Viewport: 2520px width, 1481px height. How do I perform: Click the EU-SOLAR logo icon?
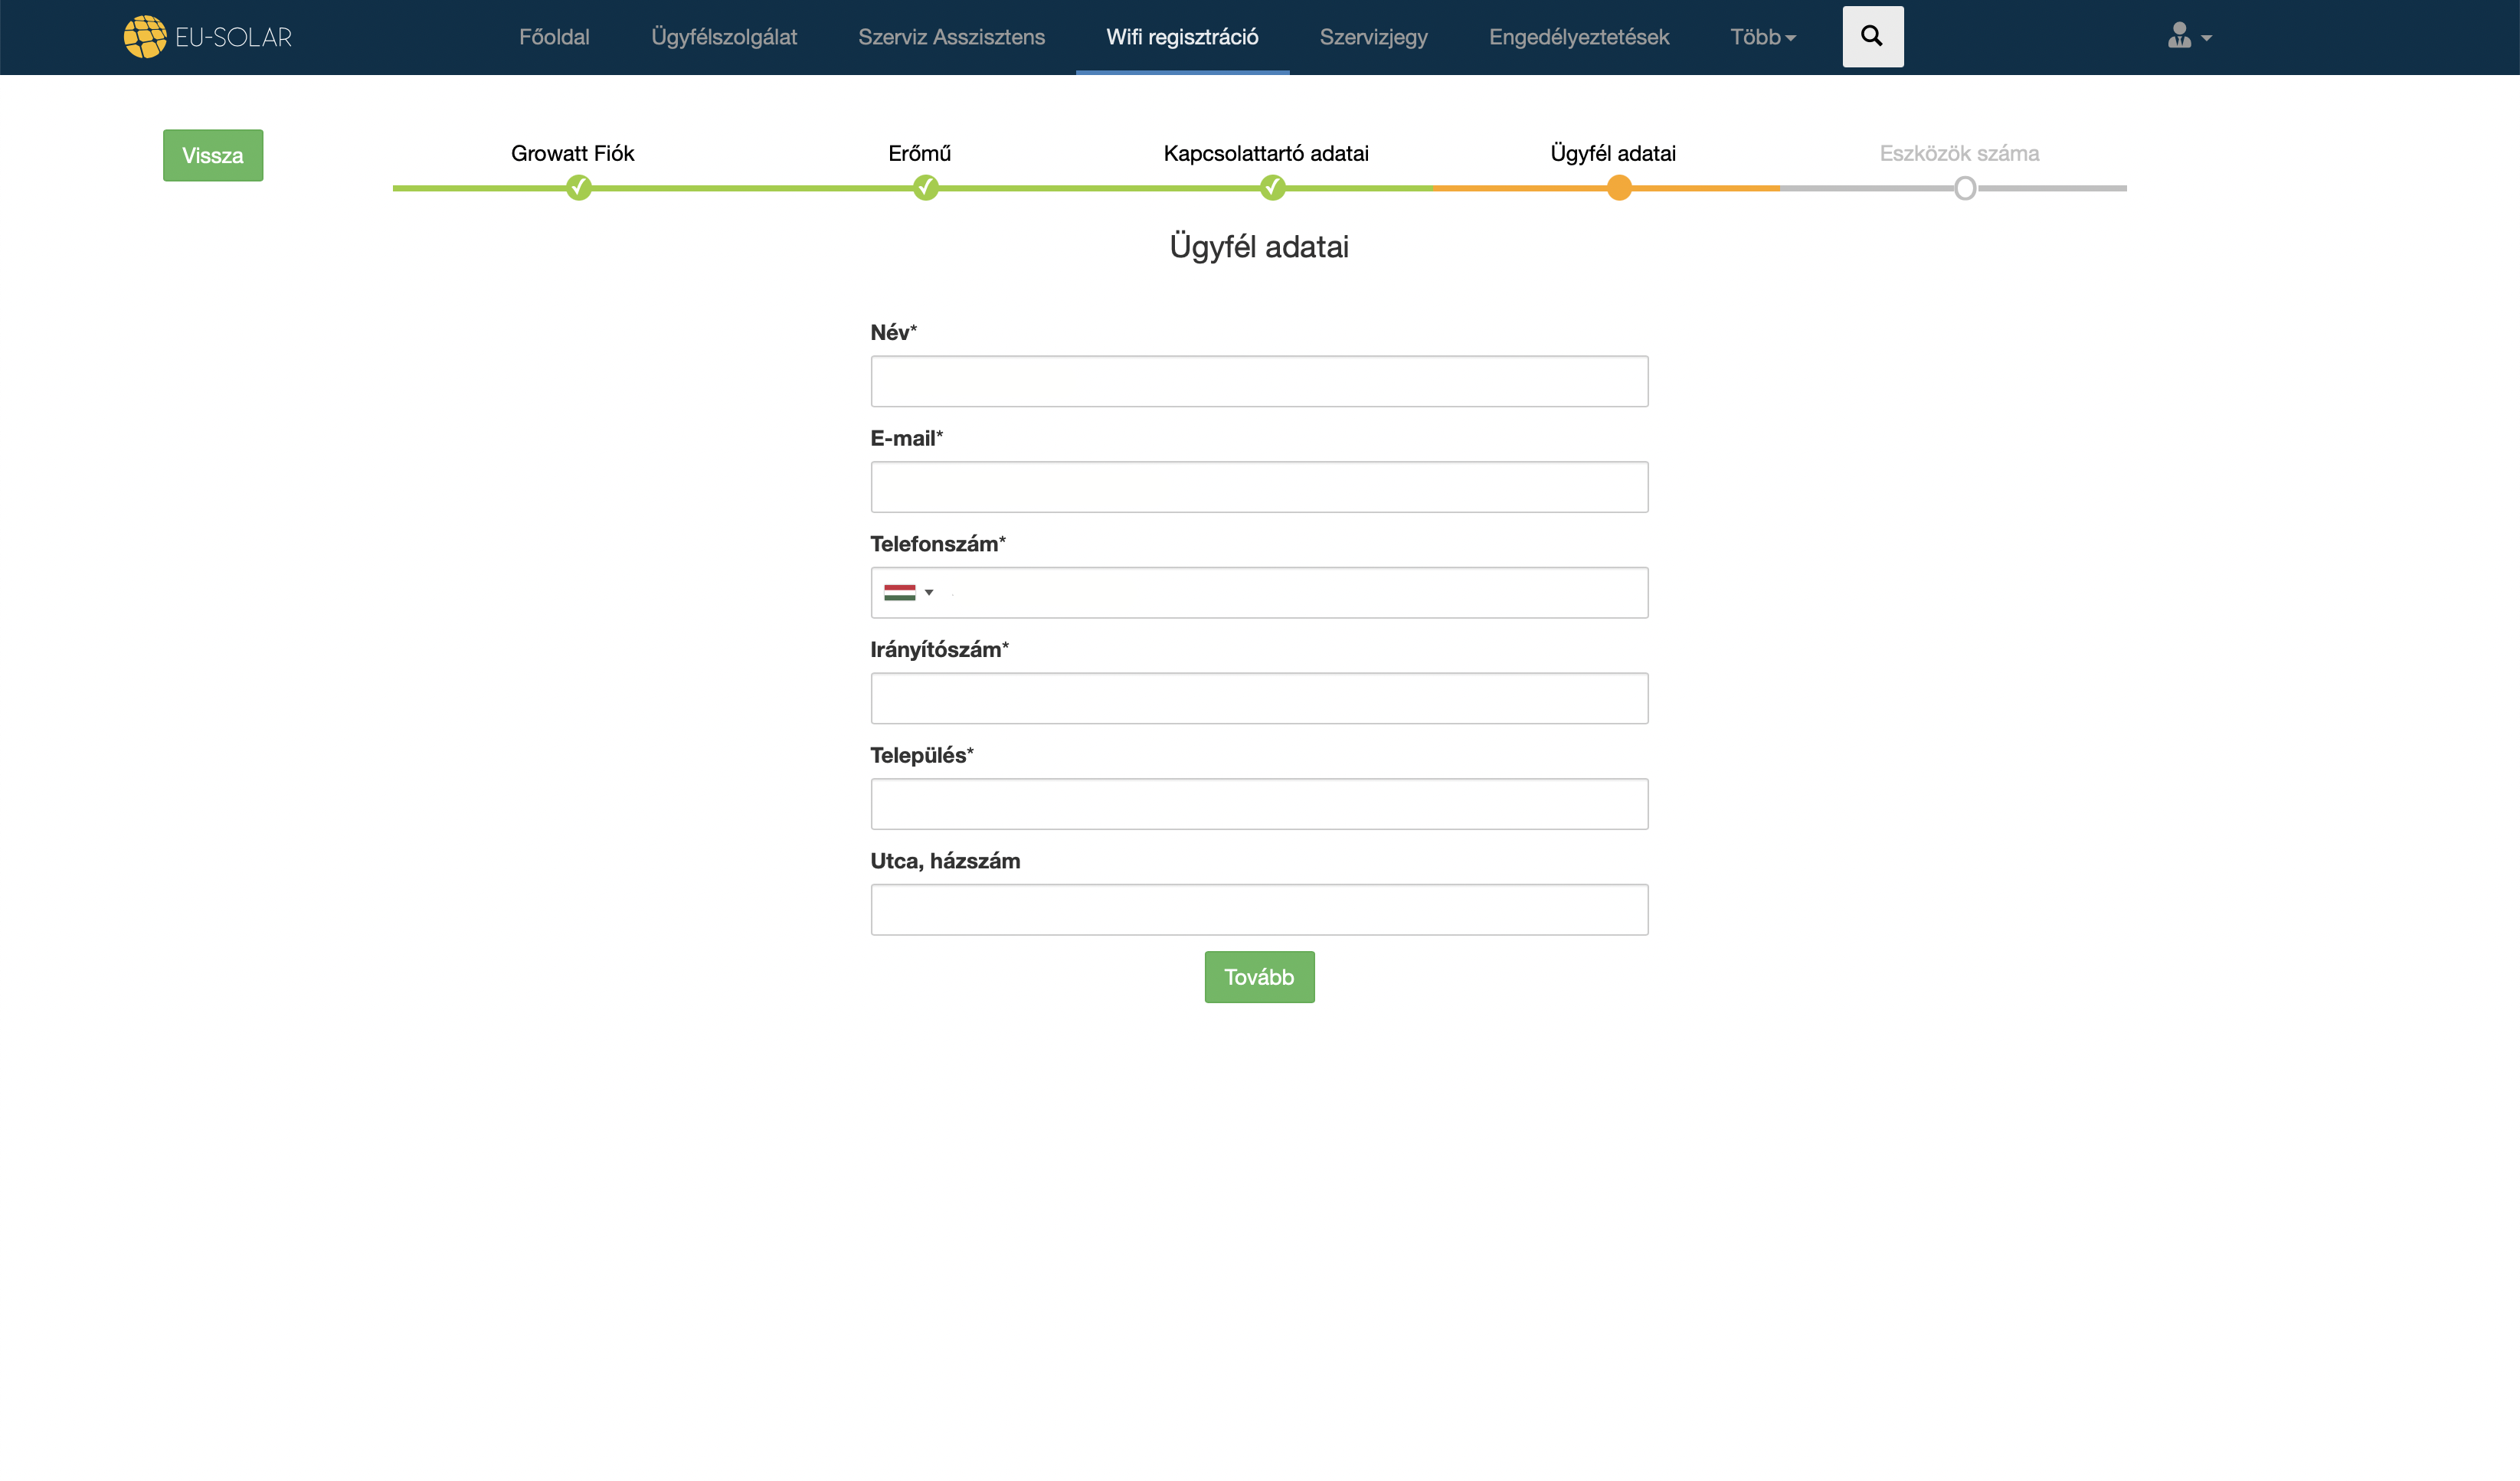pos(145,37)
